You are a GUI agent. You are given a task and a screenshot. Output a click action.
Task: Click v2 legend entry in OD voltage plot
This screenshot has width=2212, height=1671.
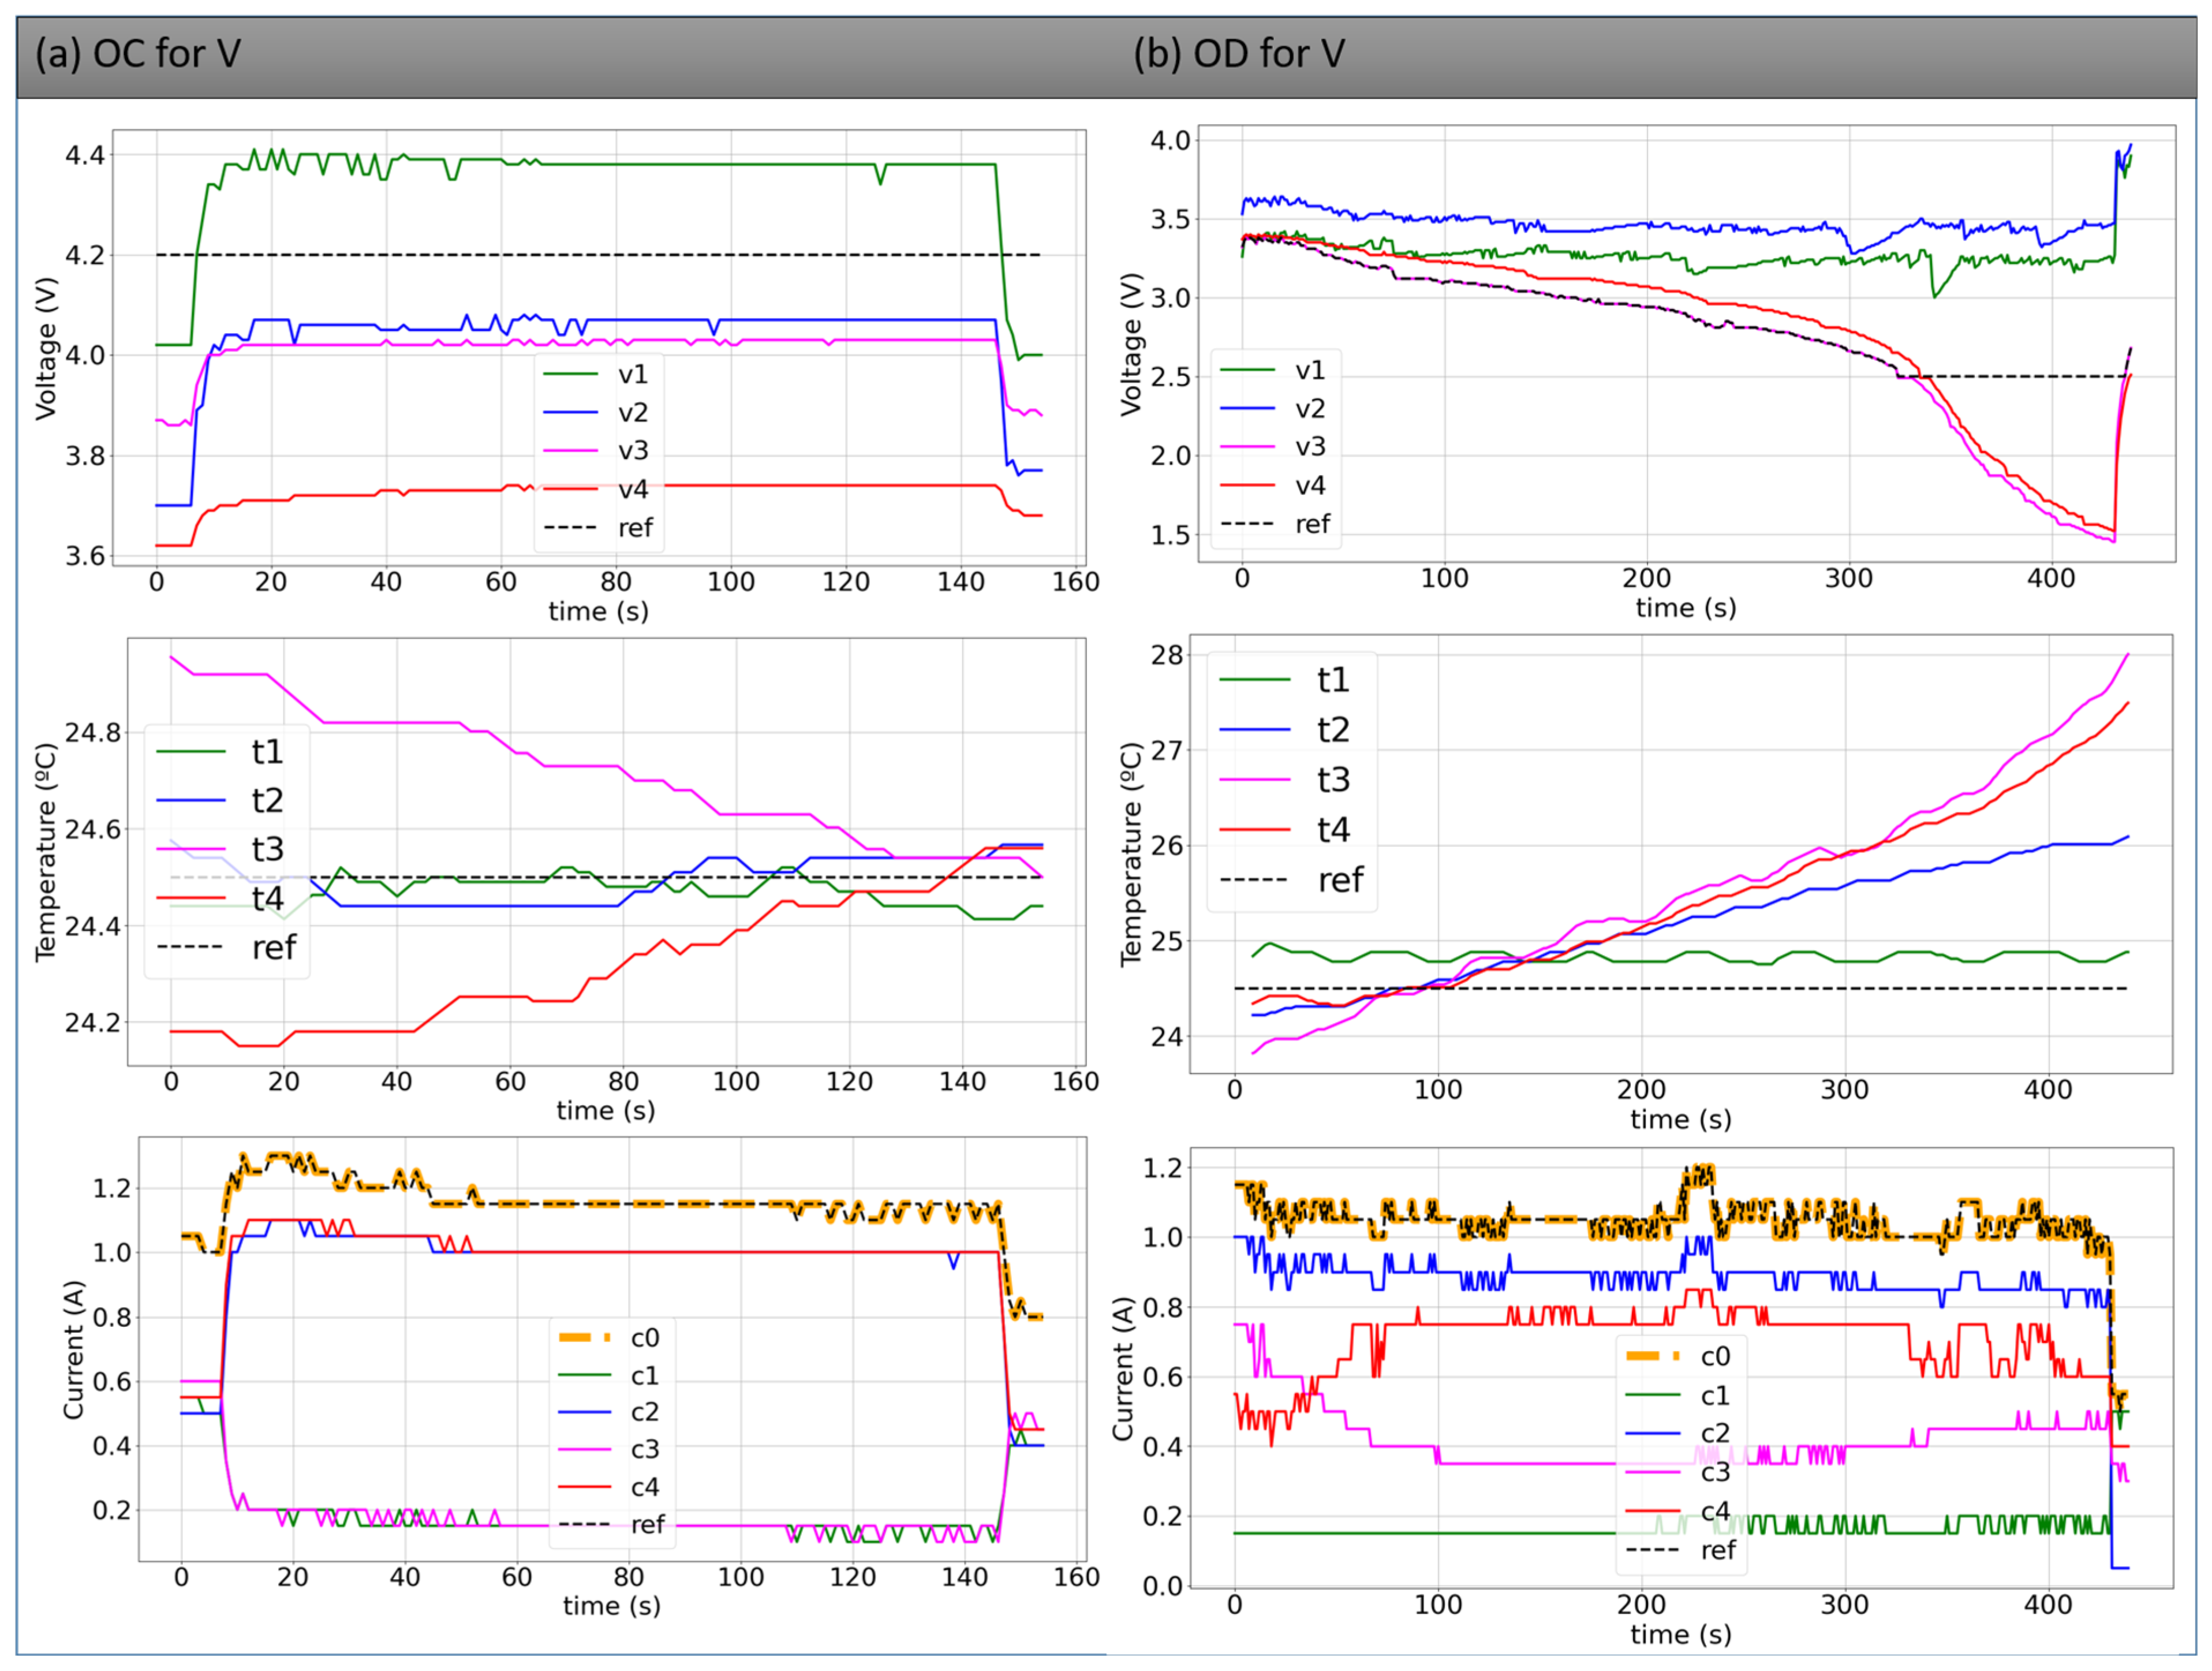point(1273,408)
